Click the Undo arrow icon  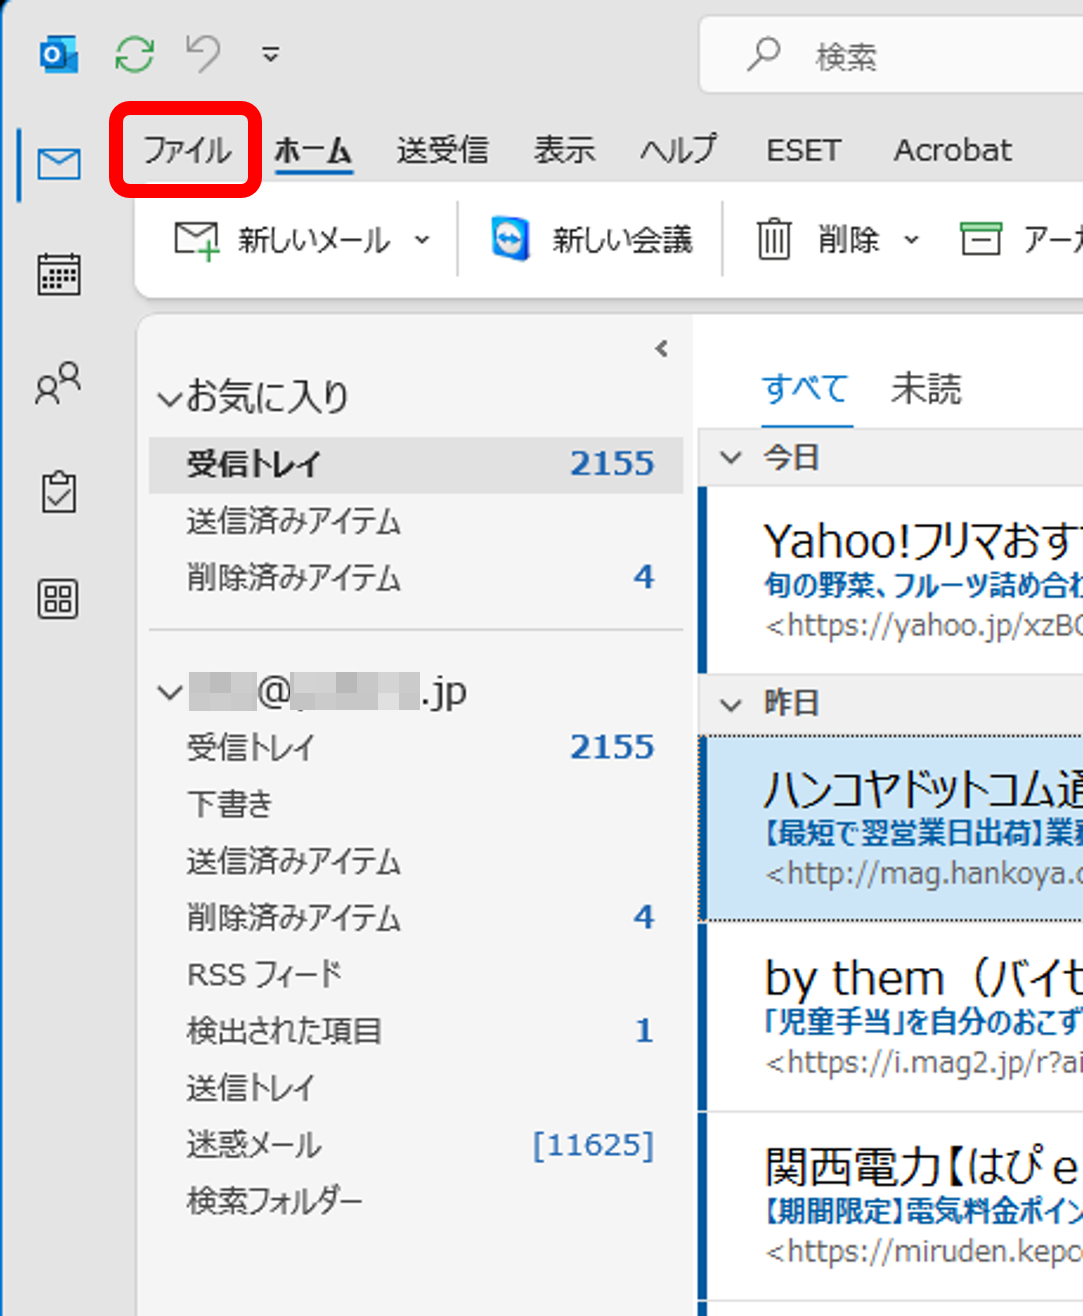click(x=203, y=54)
